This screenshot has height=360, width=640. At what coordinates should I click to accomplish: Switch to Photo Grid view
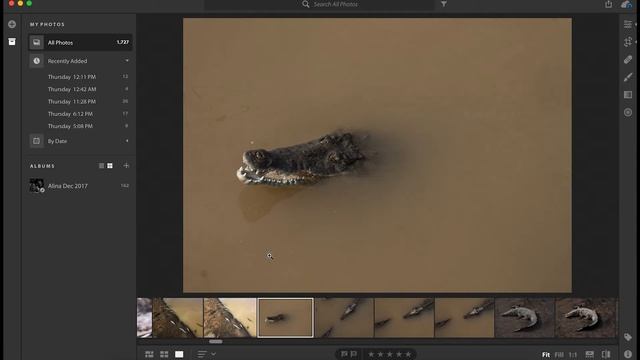pos(149,354)
